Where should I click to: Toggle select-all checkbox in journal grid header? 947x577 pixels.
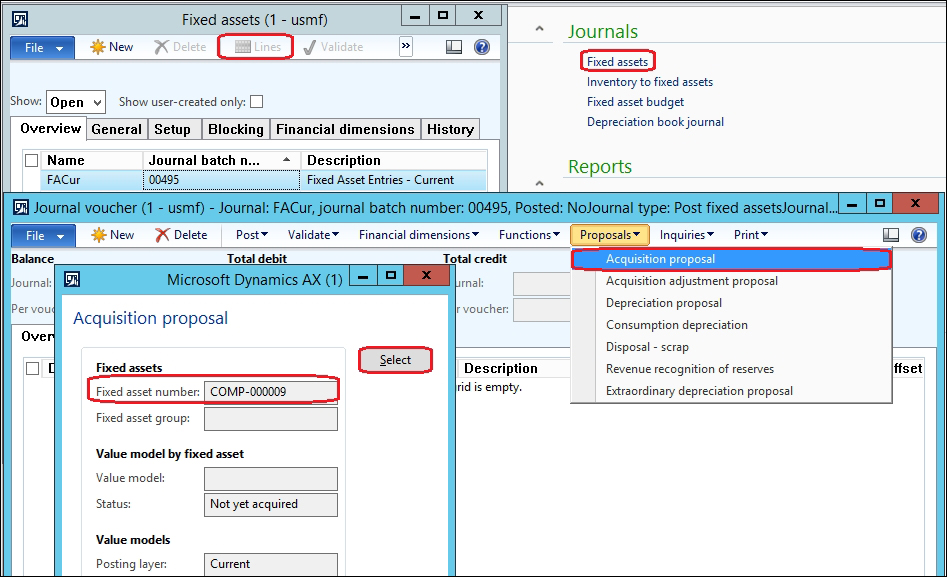tap(31, 161)
